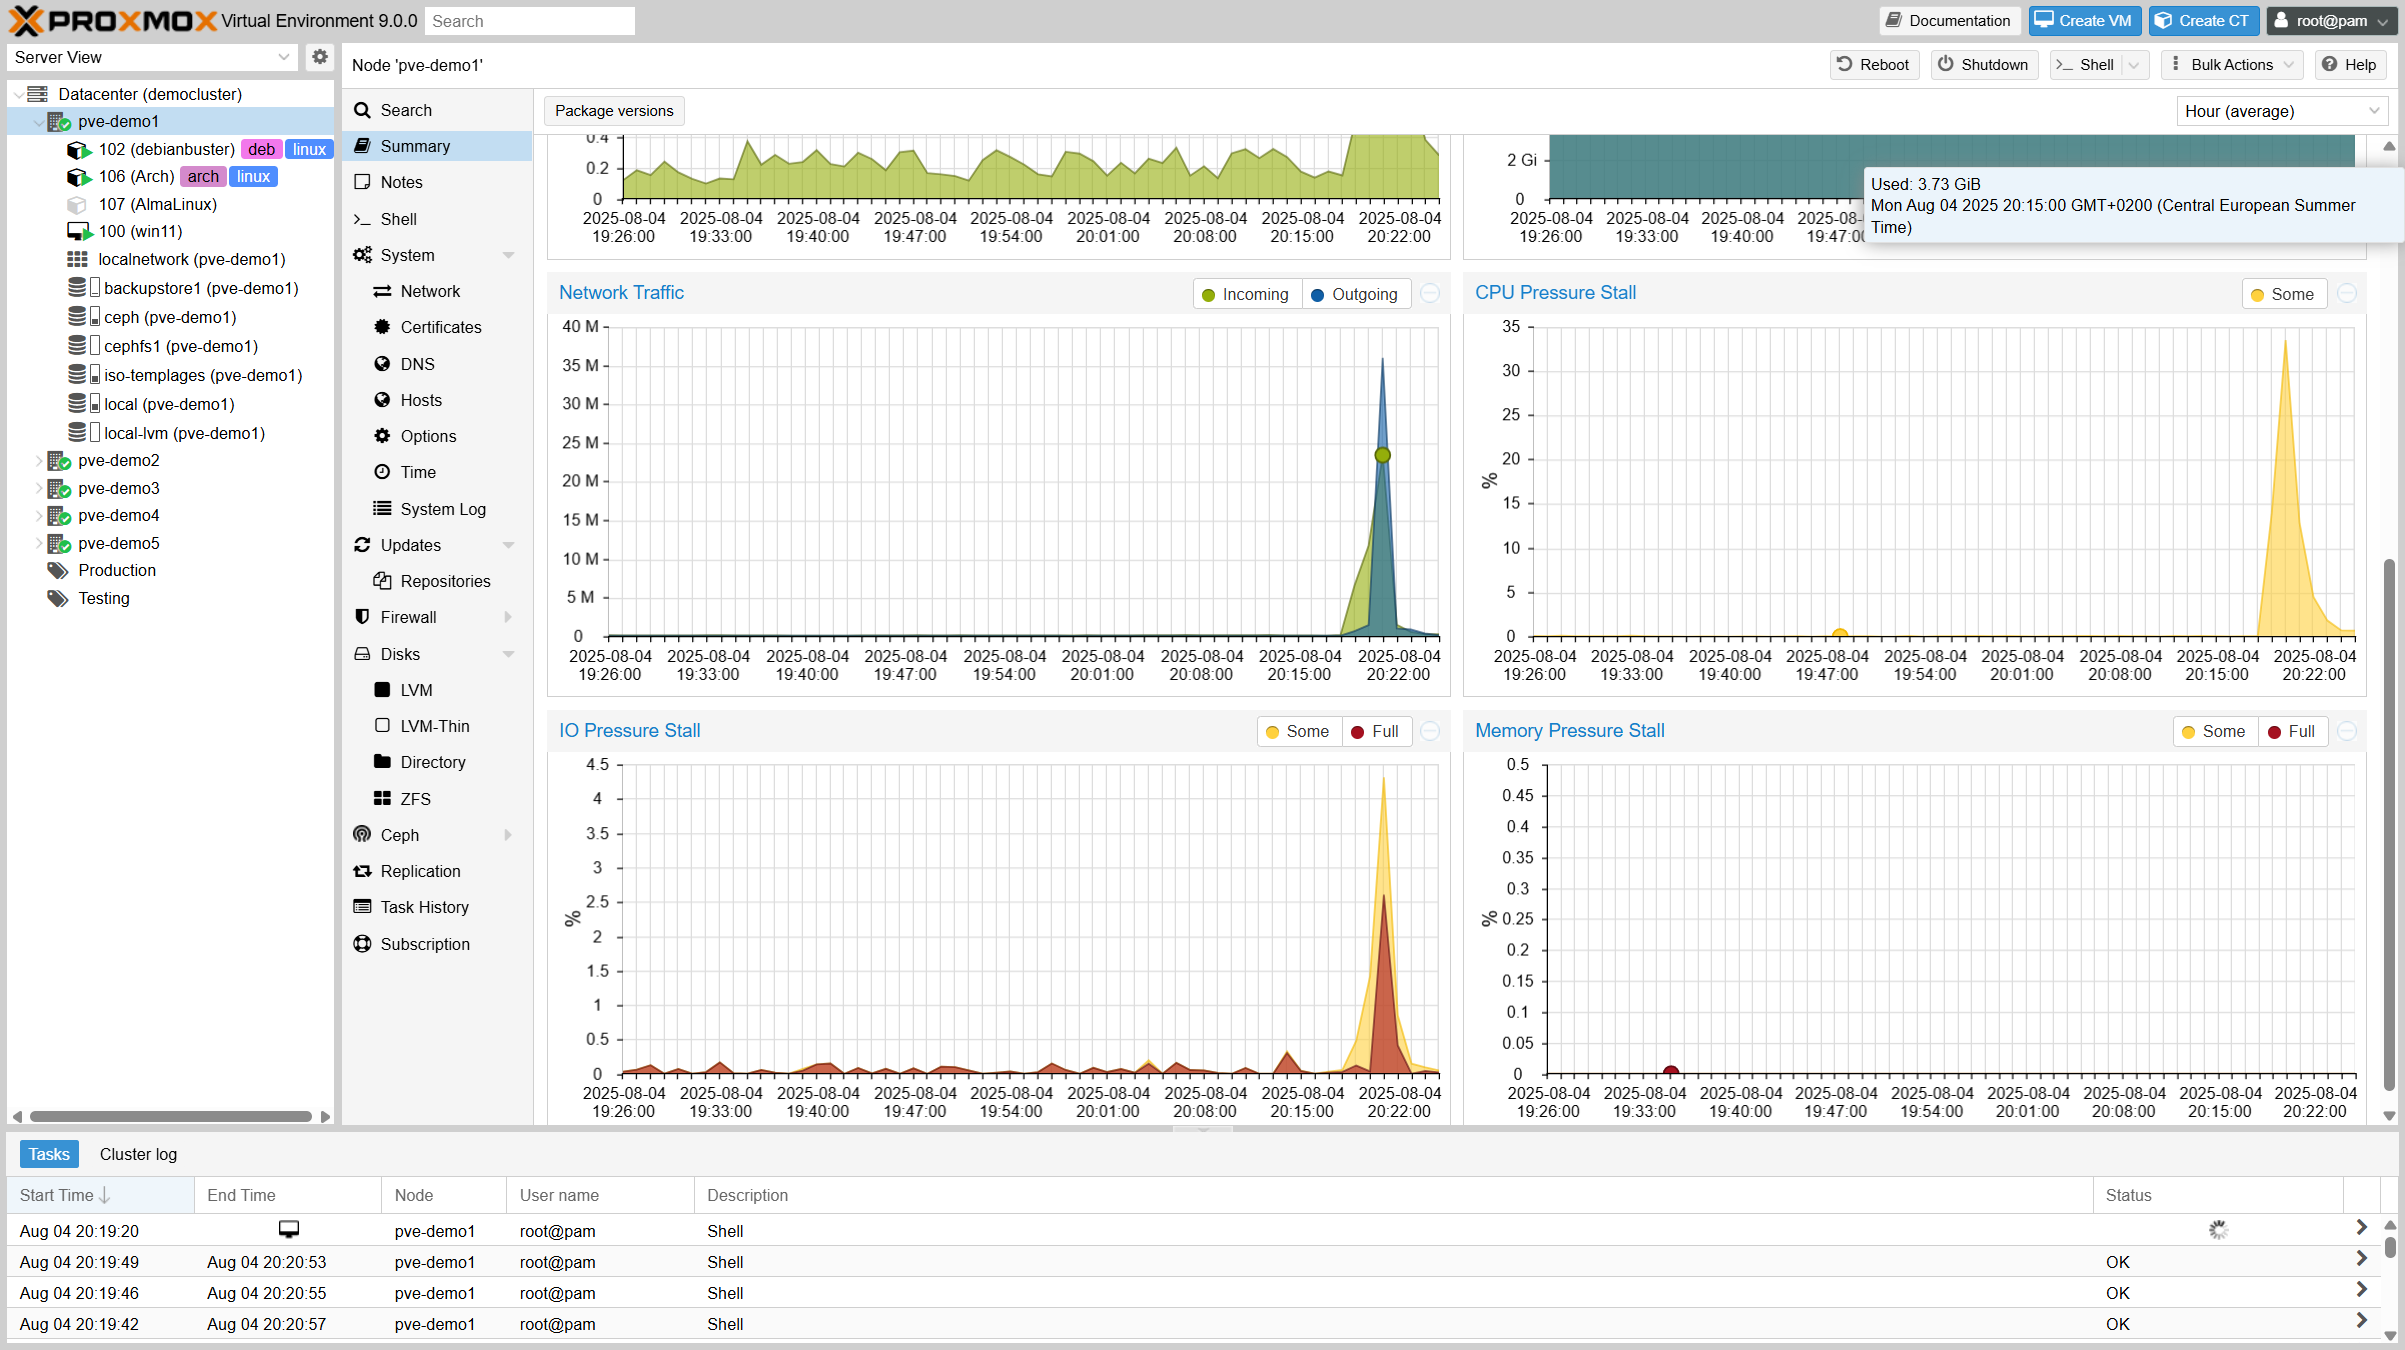Viewport: 2405px width, 1350px height.
Task: Open Repositories under Updates
Action: pyautogui.click(x=444, y=580)
